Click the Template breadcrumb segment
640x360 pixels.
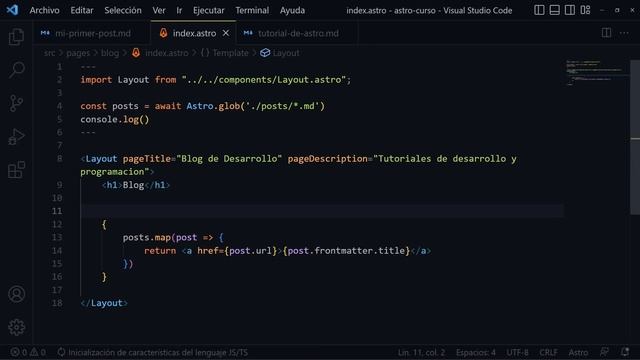pos(225,53)
